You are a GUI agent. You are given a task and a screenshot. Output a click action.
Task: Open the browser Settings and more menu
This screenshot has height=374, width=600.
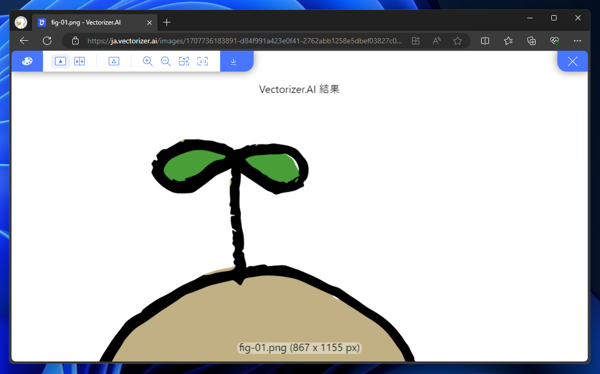click(x=577, y=41)
